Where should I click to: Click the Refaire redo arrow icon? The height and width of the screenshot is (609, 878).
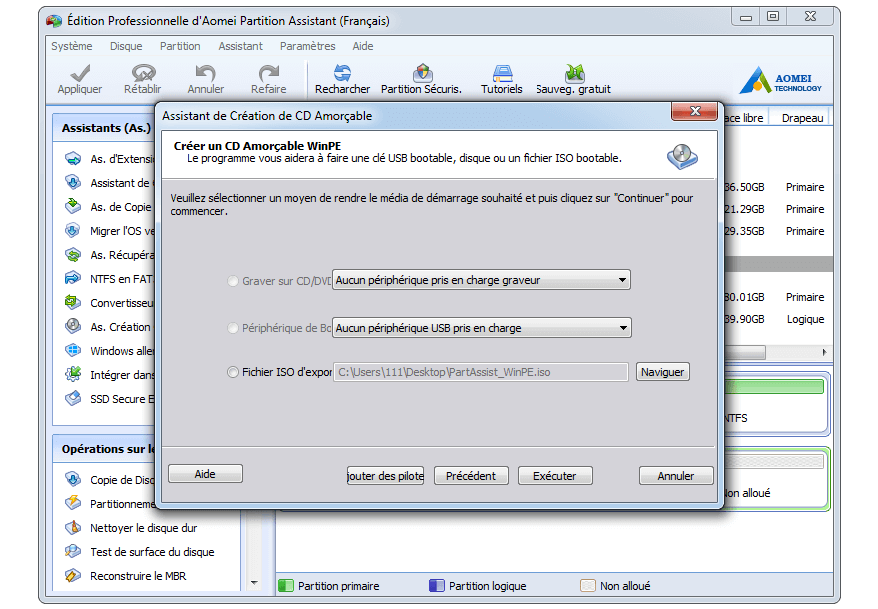tap(268, 74)
